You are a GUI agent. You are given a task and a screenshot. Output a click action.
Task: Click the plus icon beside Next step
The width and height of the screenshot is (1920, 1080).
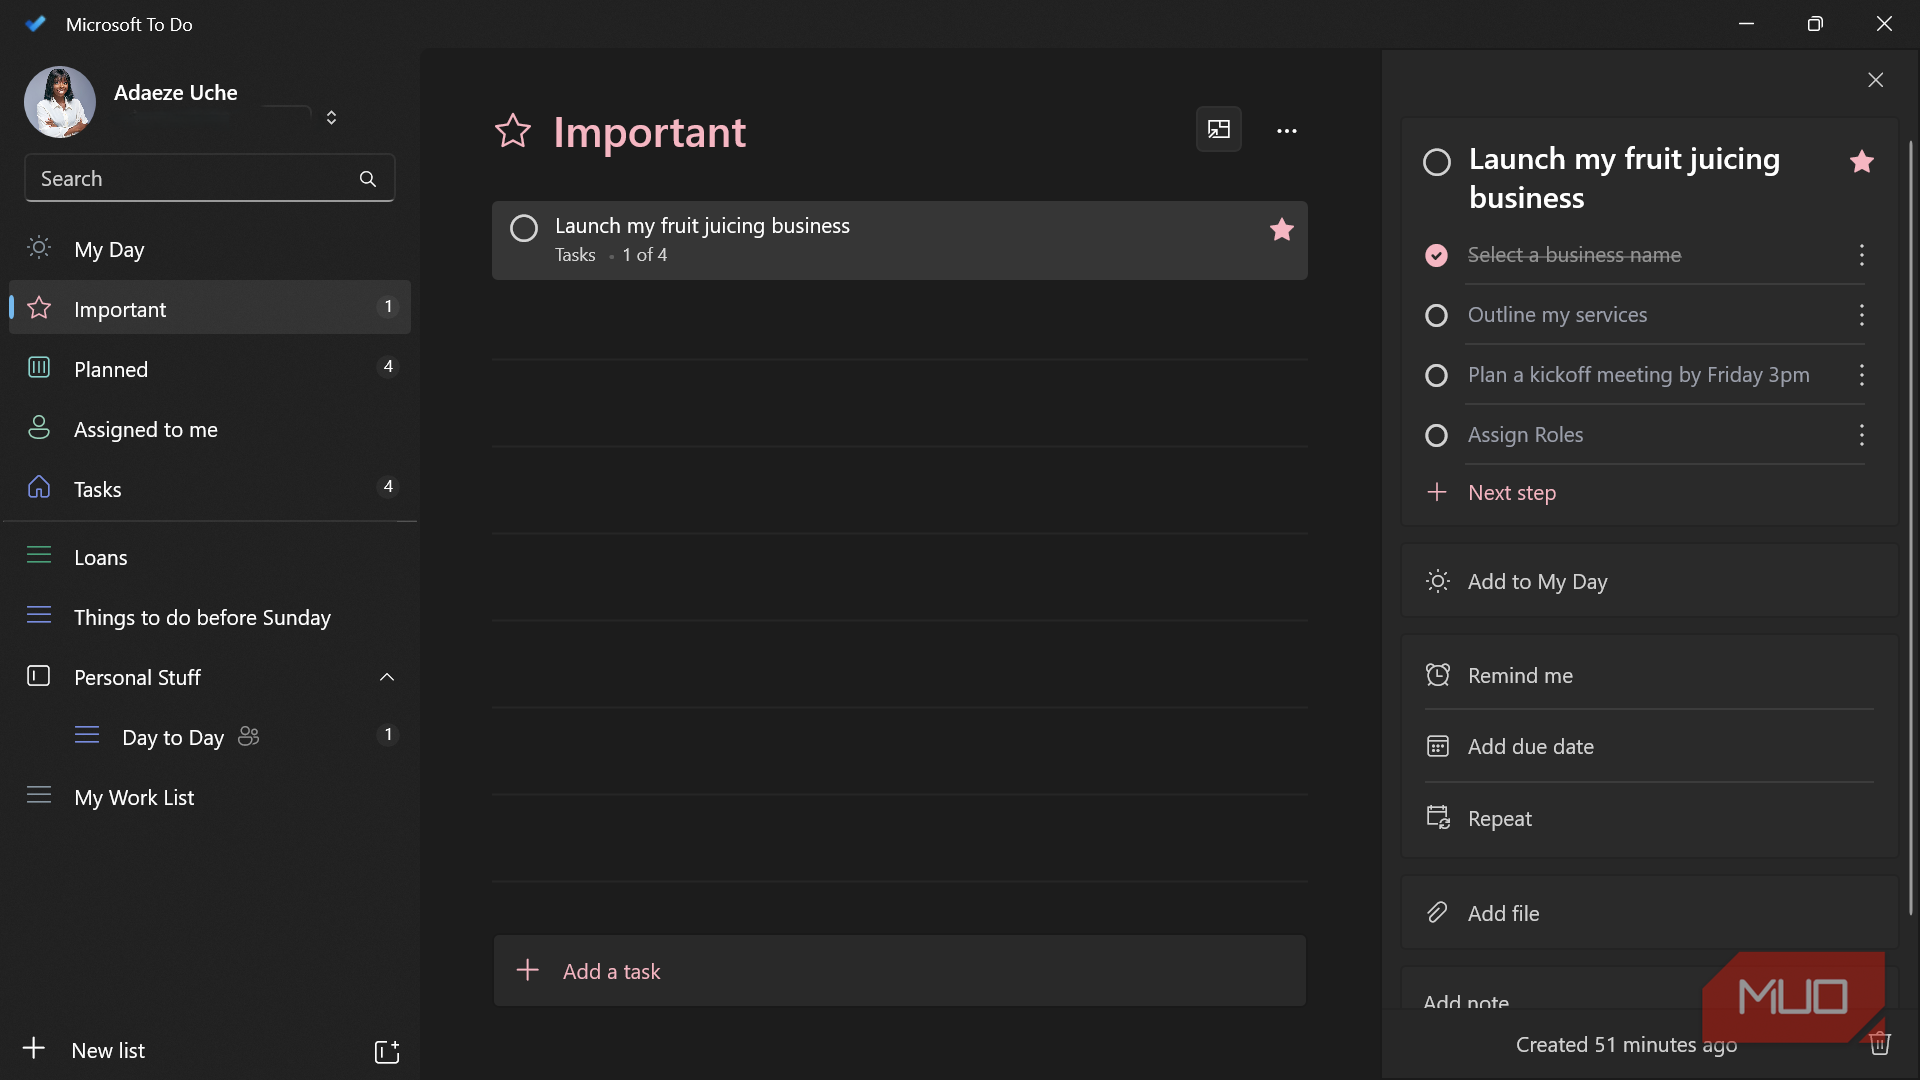click(1436, 492)
